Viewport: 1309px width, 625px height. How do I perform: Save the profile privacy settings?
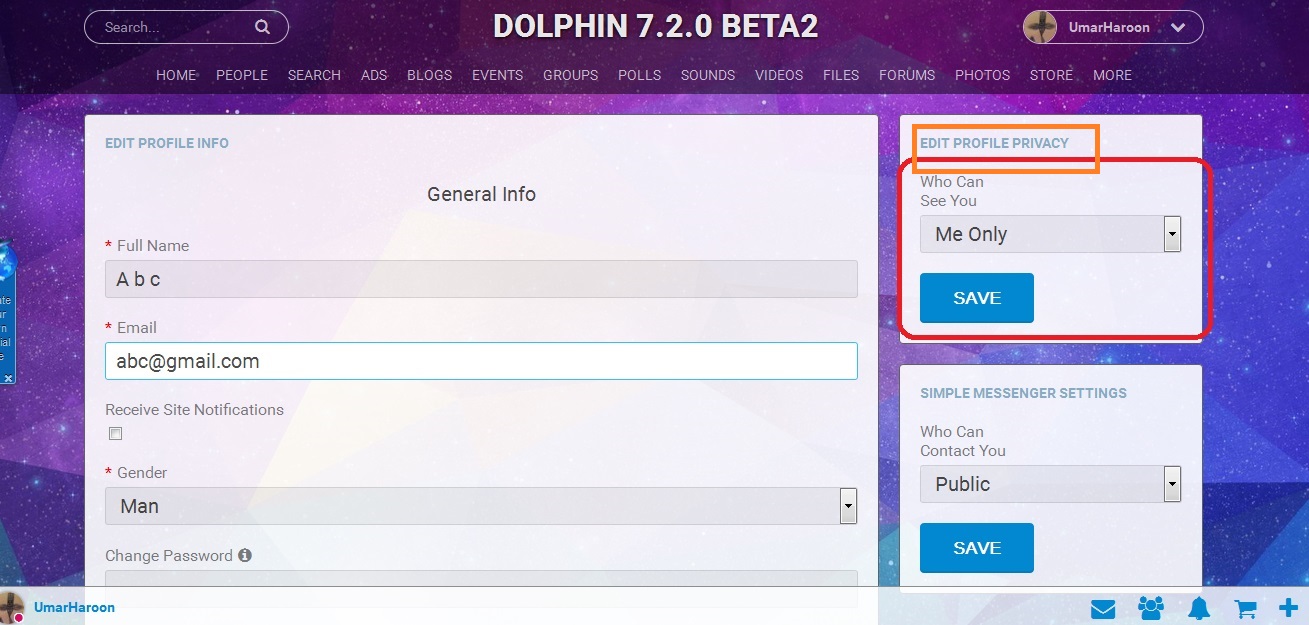977,298
